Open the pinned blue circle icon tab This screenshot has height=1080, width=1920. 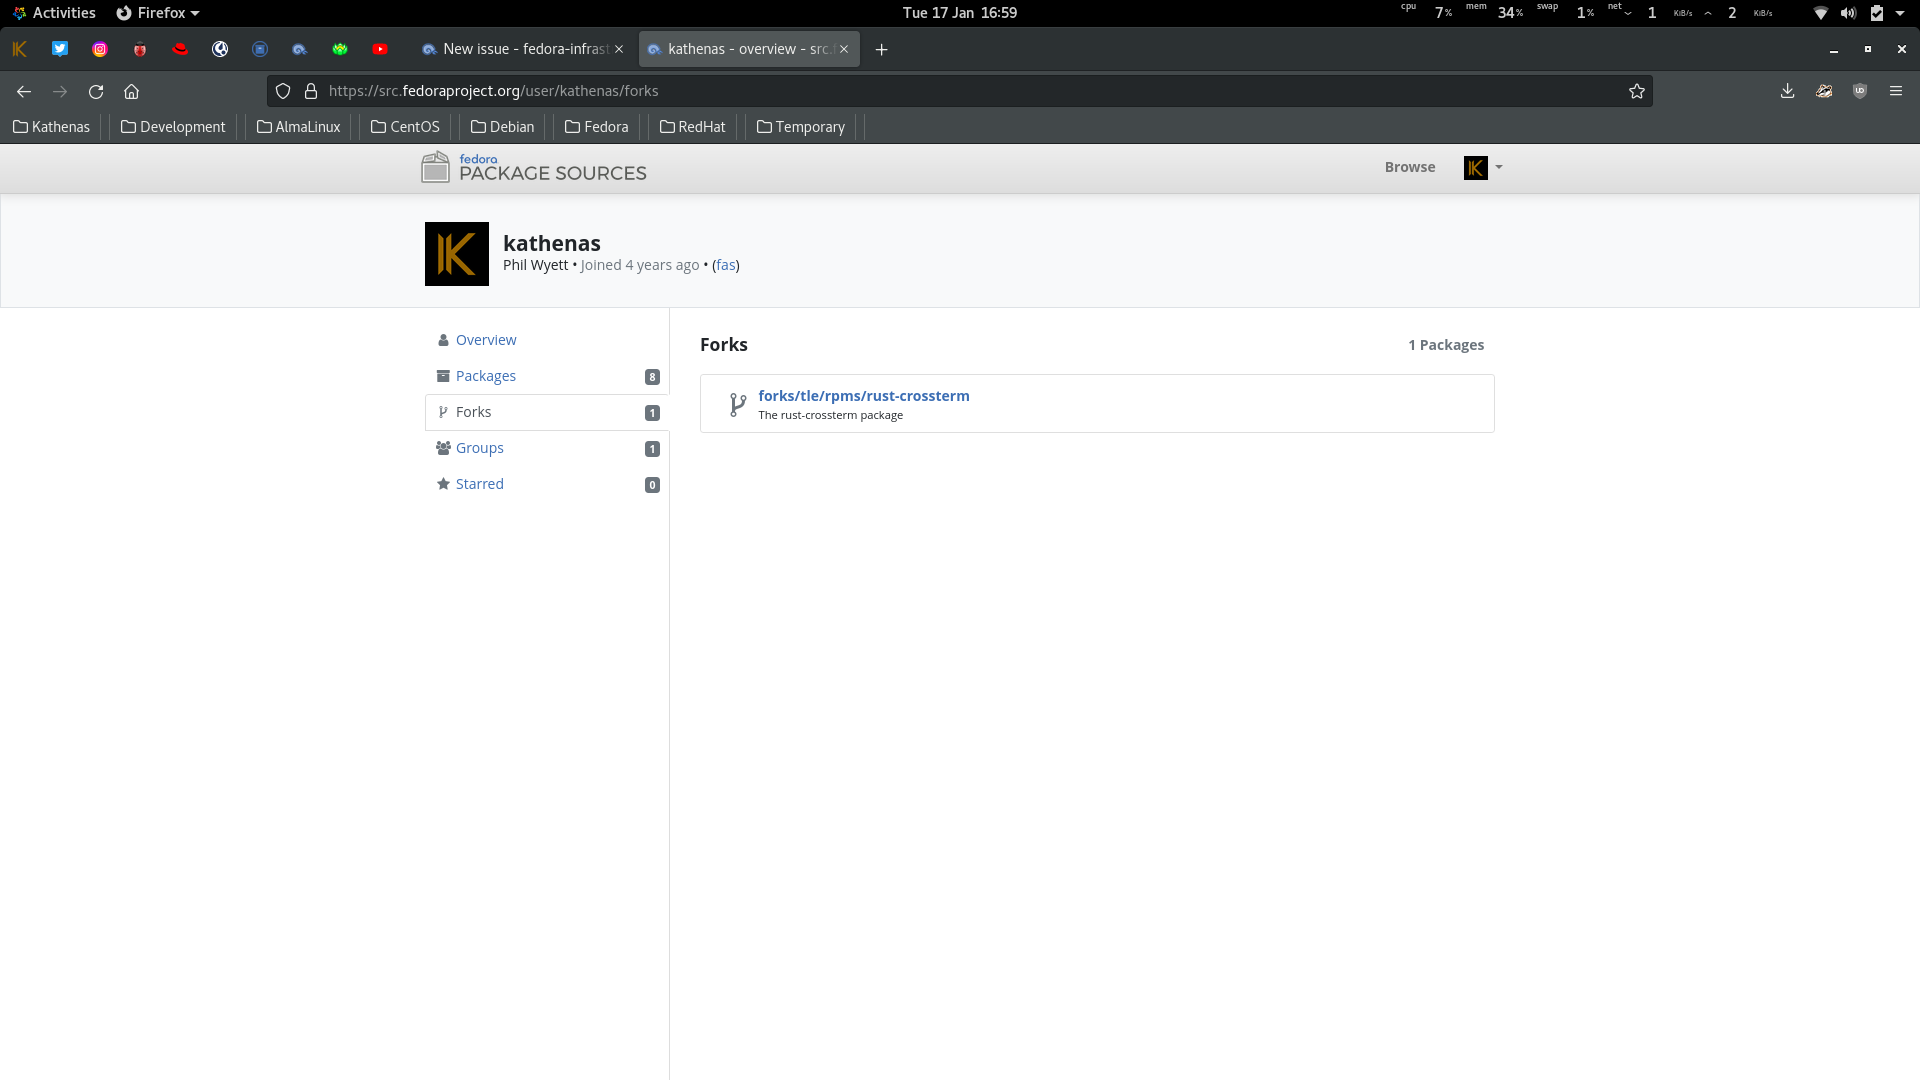click(260, 49)
